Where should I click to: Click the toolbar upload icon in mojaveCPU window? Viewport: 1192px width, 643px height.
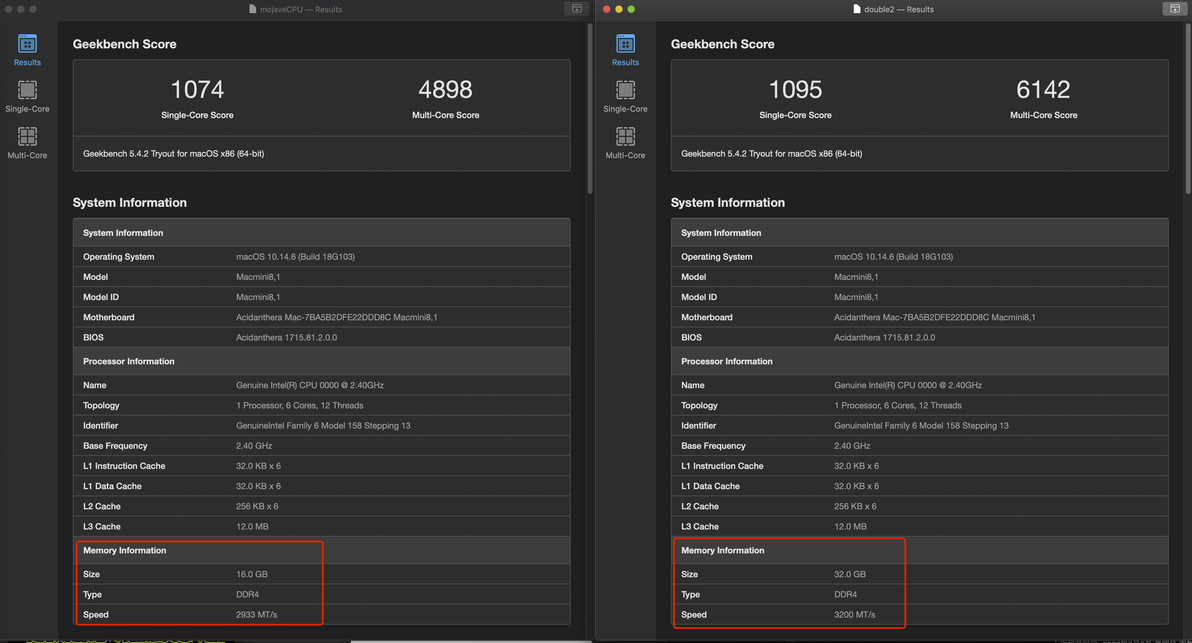(577, 8)
